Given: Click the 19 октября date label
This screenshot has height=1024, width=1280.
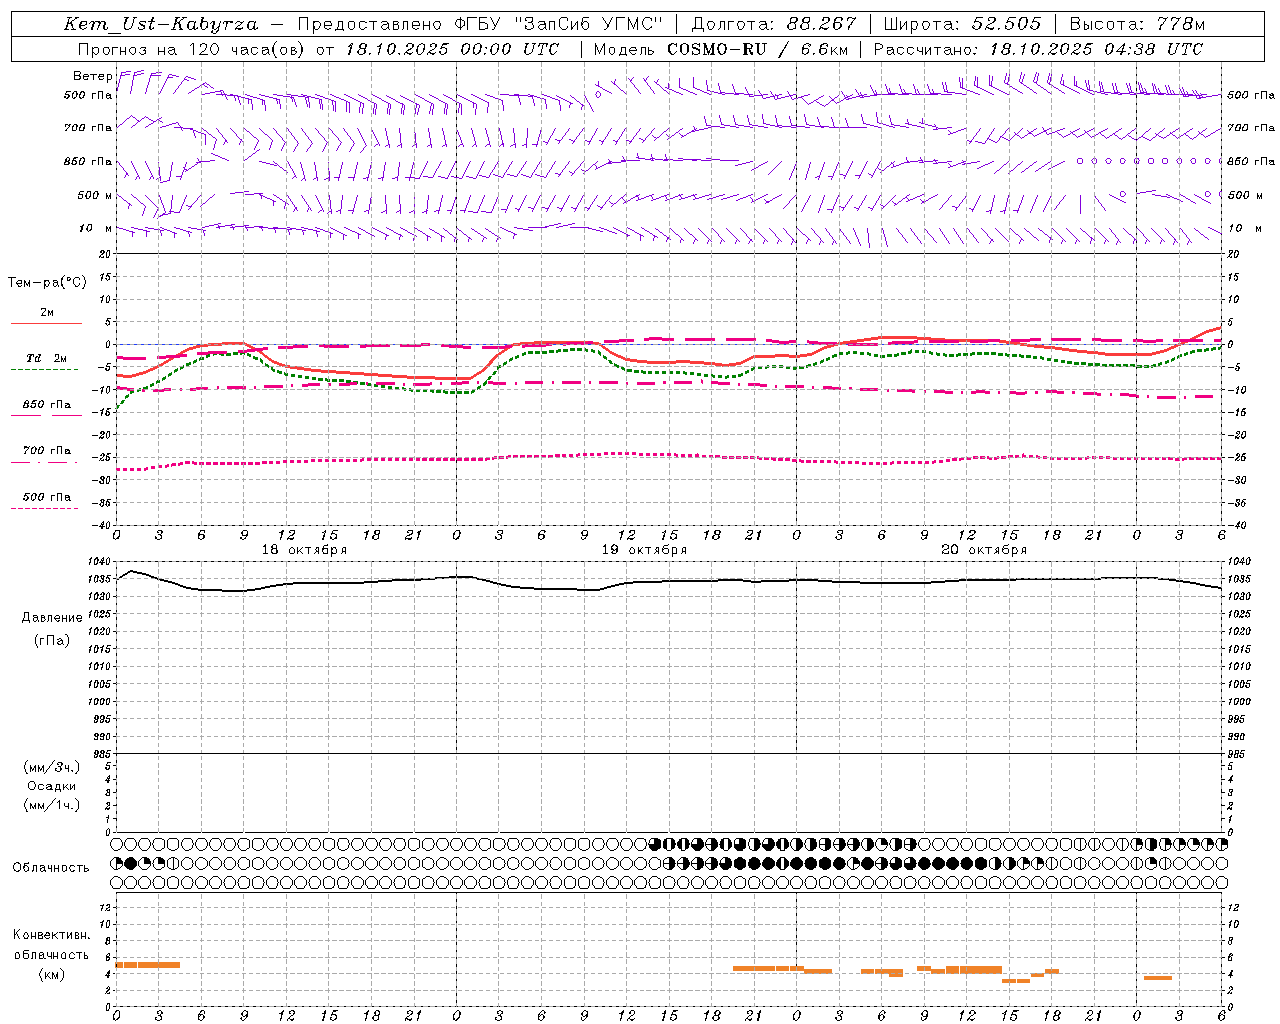Looking at the screenshot, I should click(x=644, y=550).
